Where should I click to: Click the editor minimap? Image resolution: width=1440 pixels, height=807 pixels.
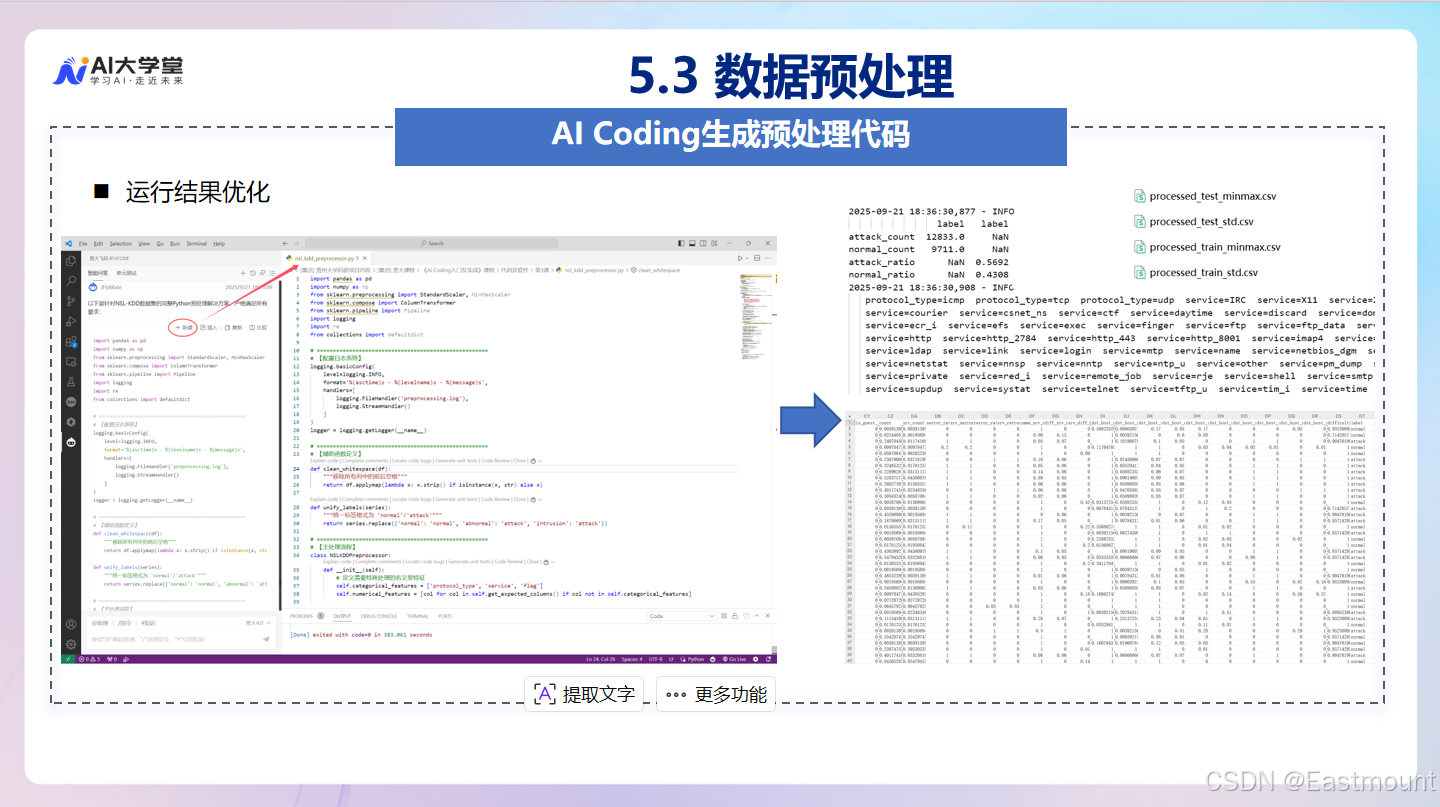[757, 317]
